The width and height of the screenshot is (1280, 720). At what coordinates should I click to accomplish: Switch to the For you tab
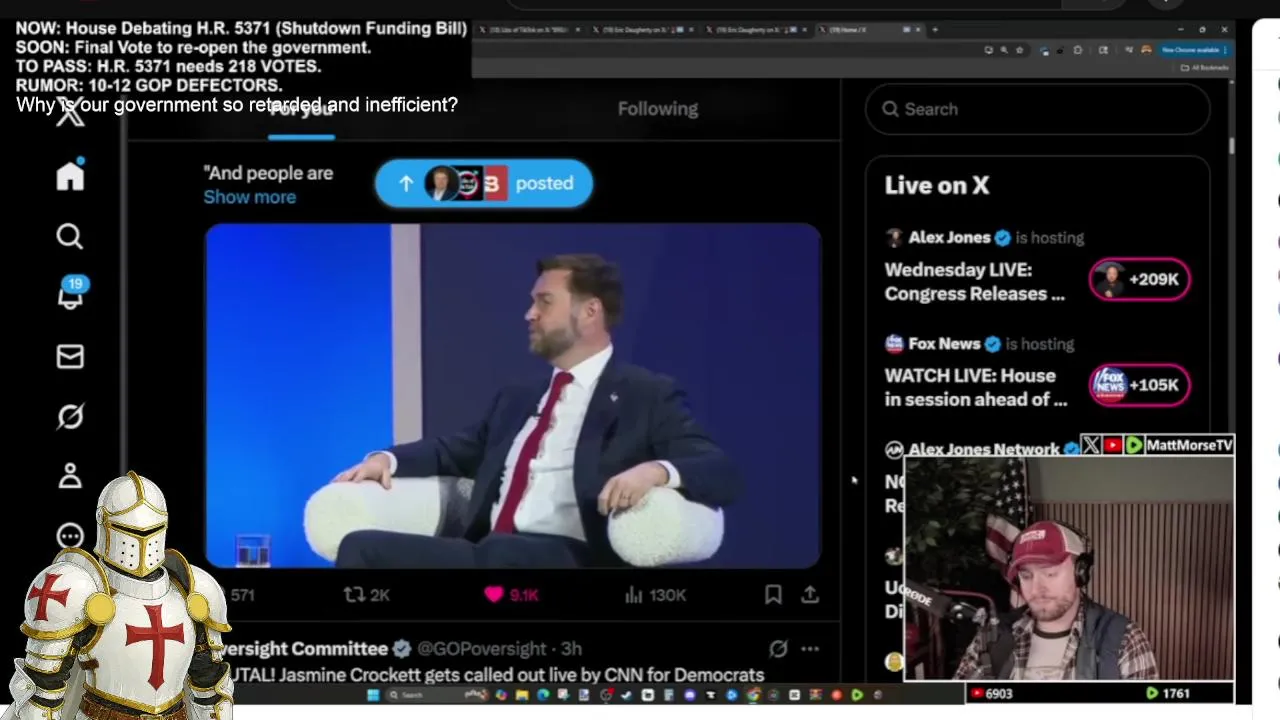coord(302,109)
